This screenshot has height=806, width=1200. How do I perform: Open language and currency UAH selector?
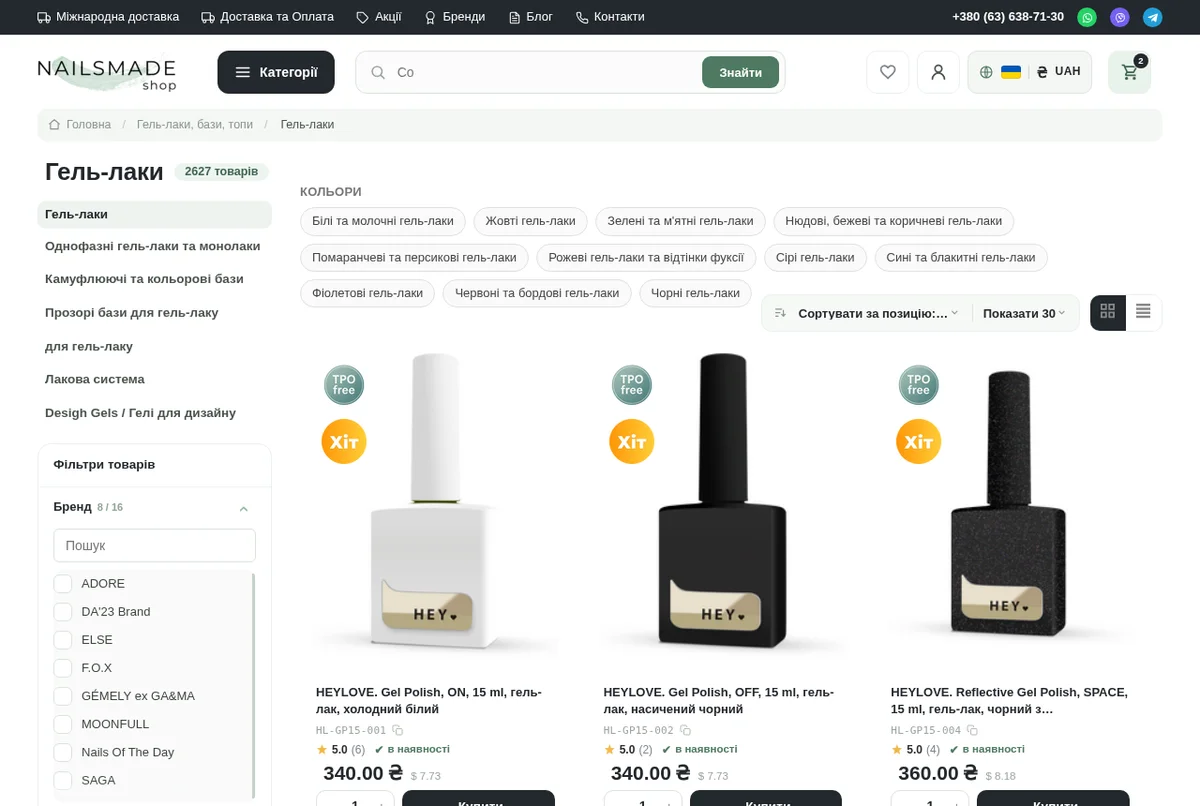(1029, 72)
